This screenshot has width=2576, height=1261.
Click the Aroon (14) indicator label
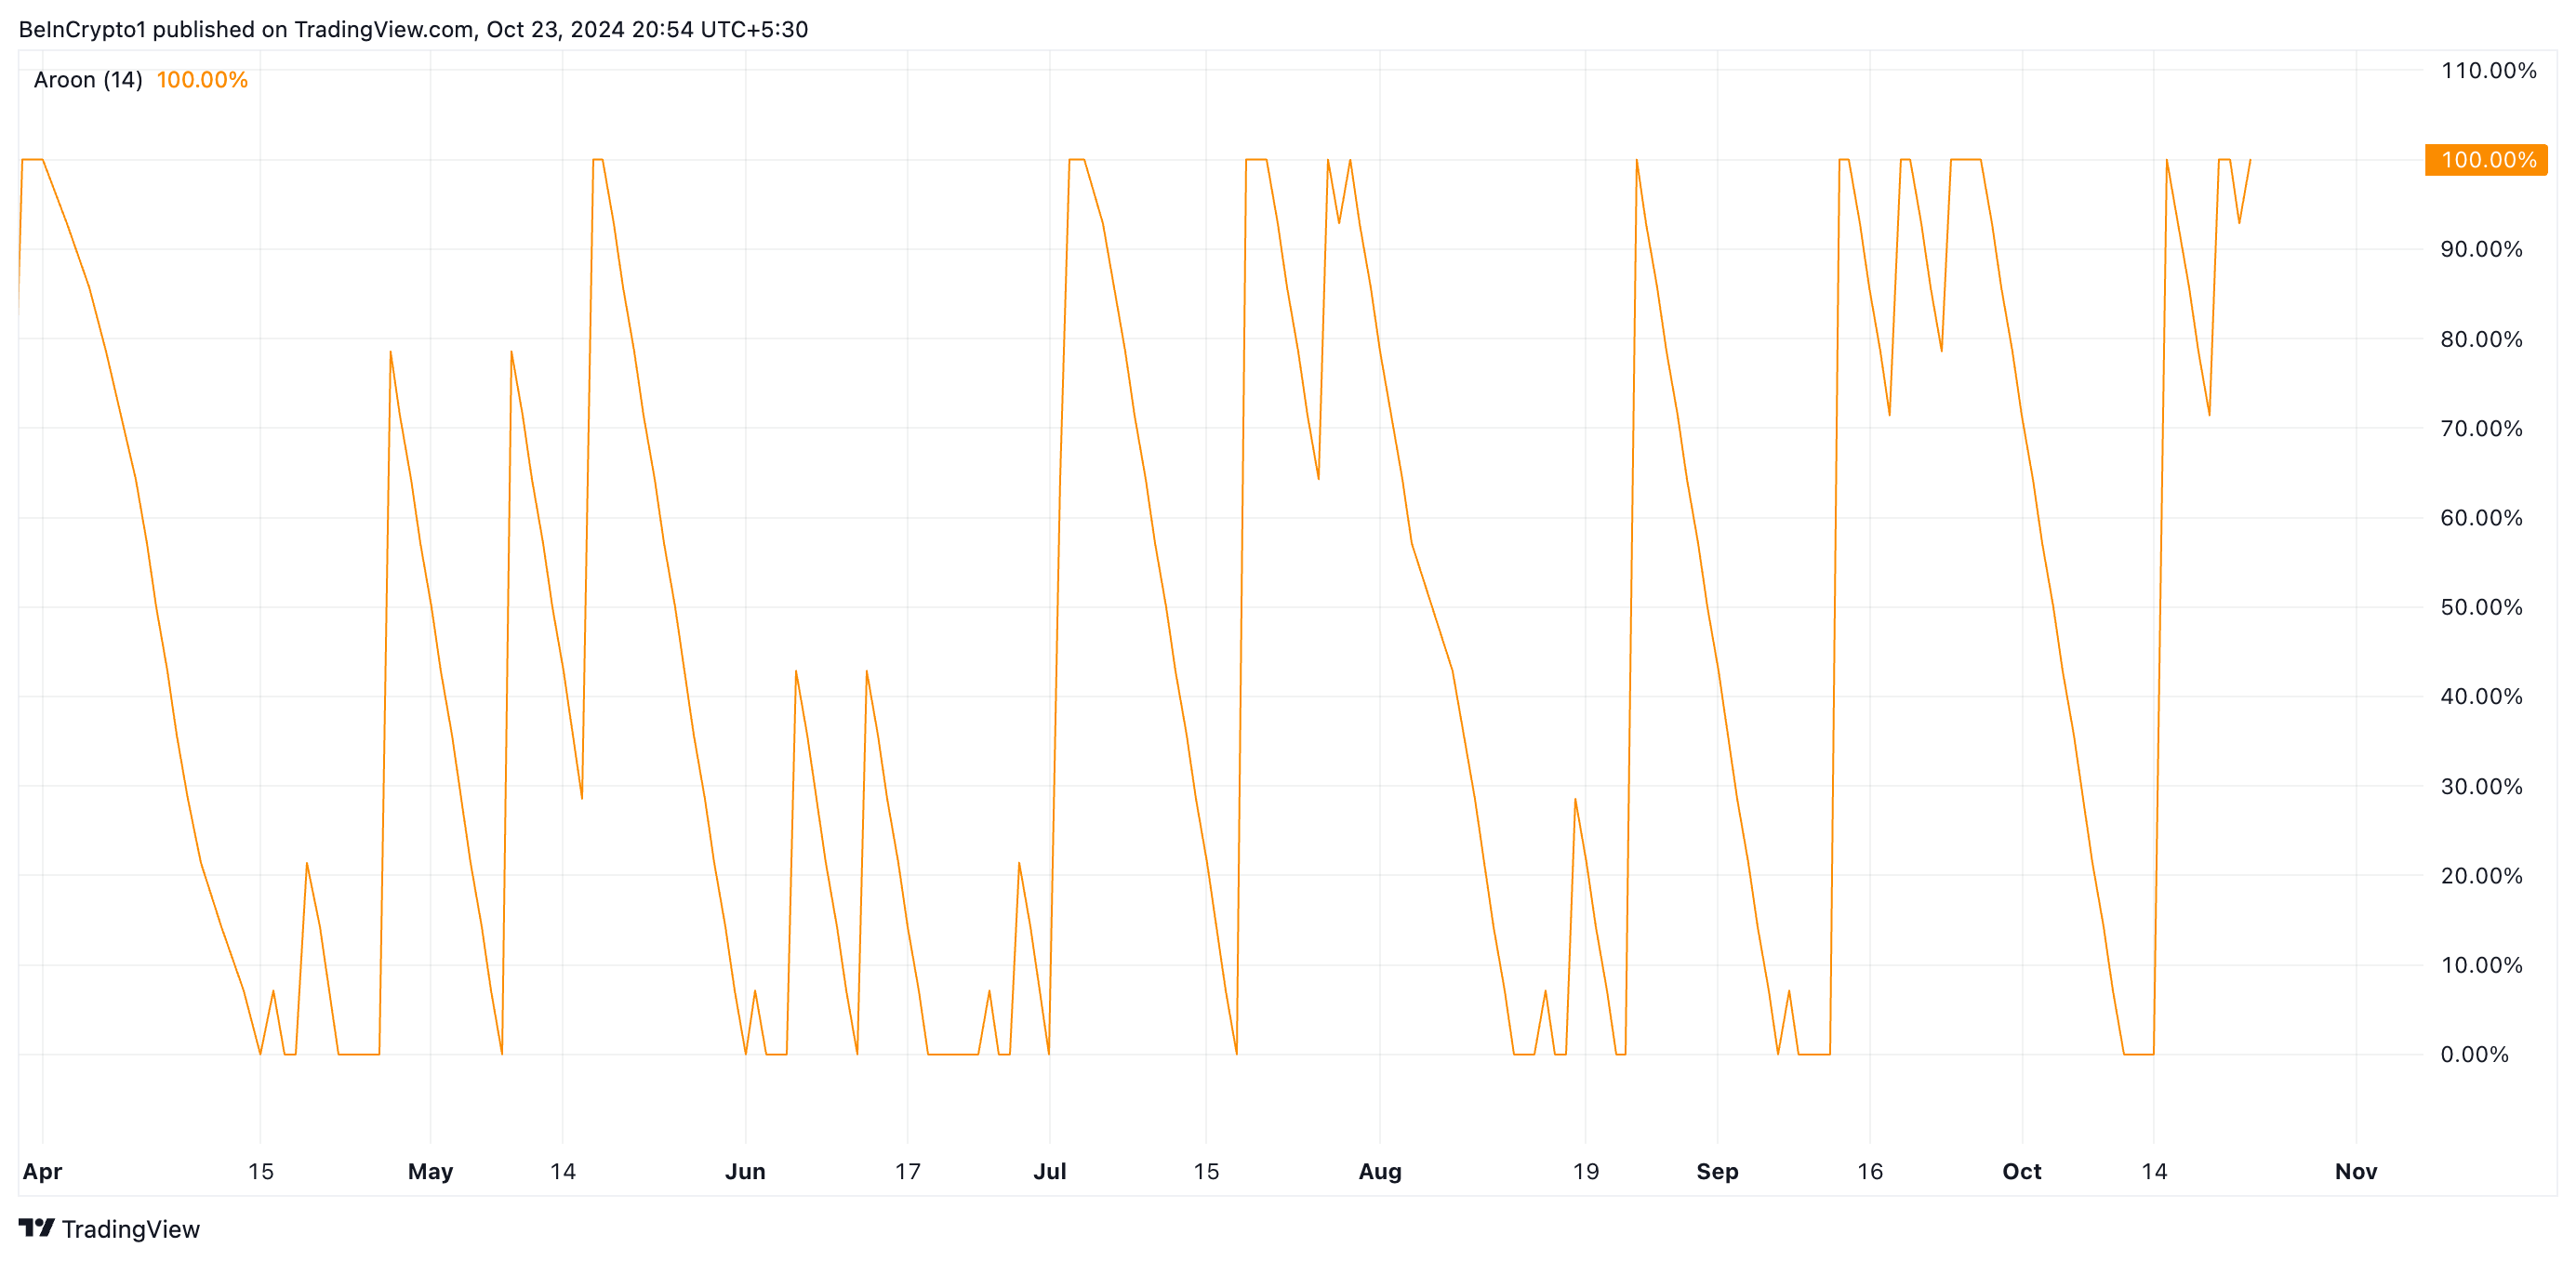coord(88,80)
